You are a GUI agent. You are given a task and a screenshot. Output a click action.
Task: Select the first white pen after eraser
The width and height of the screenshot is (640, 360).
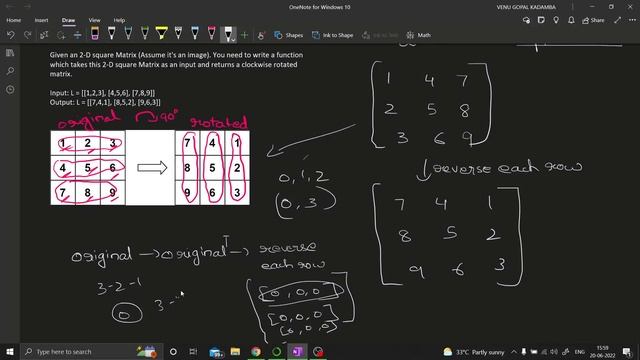click(111, 33)
